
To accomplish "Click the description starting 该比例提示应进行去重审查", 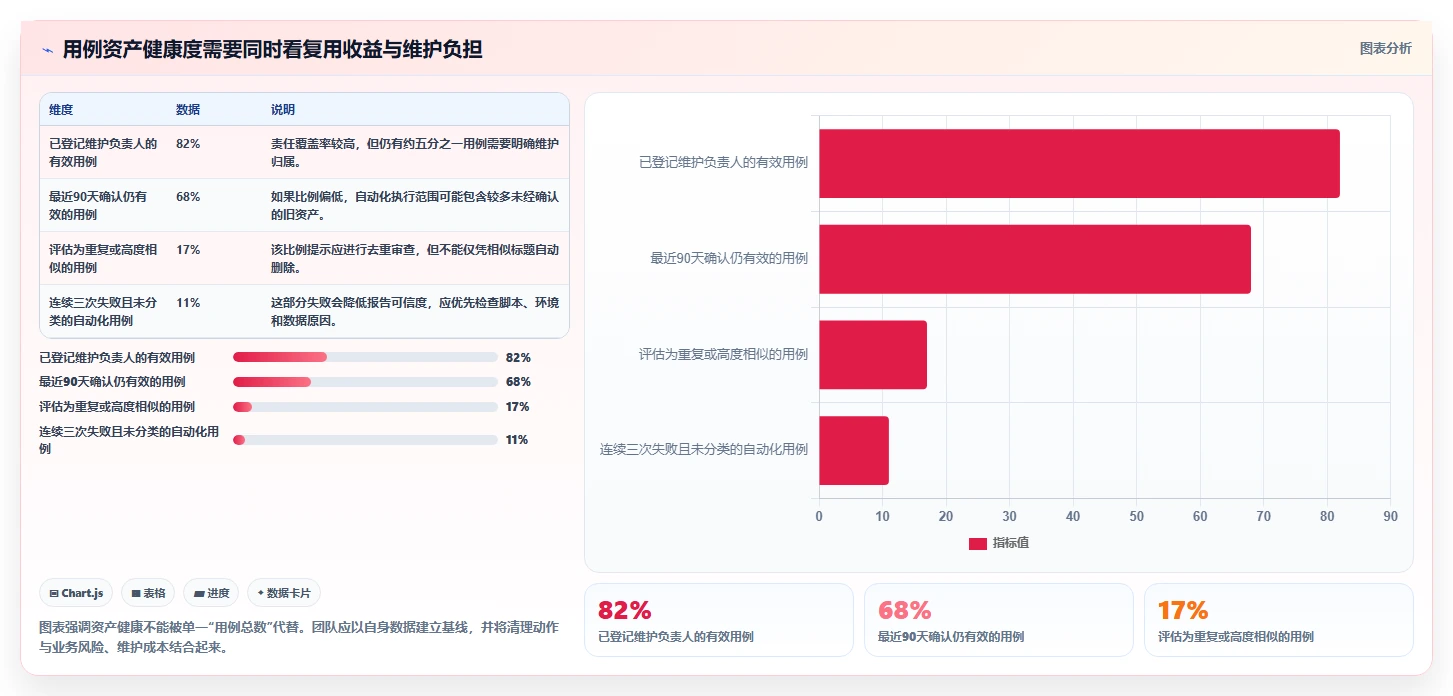I will pyautogui.click(x=415, y=258).
